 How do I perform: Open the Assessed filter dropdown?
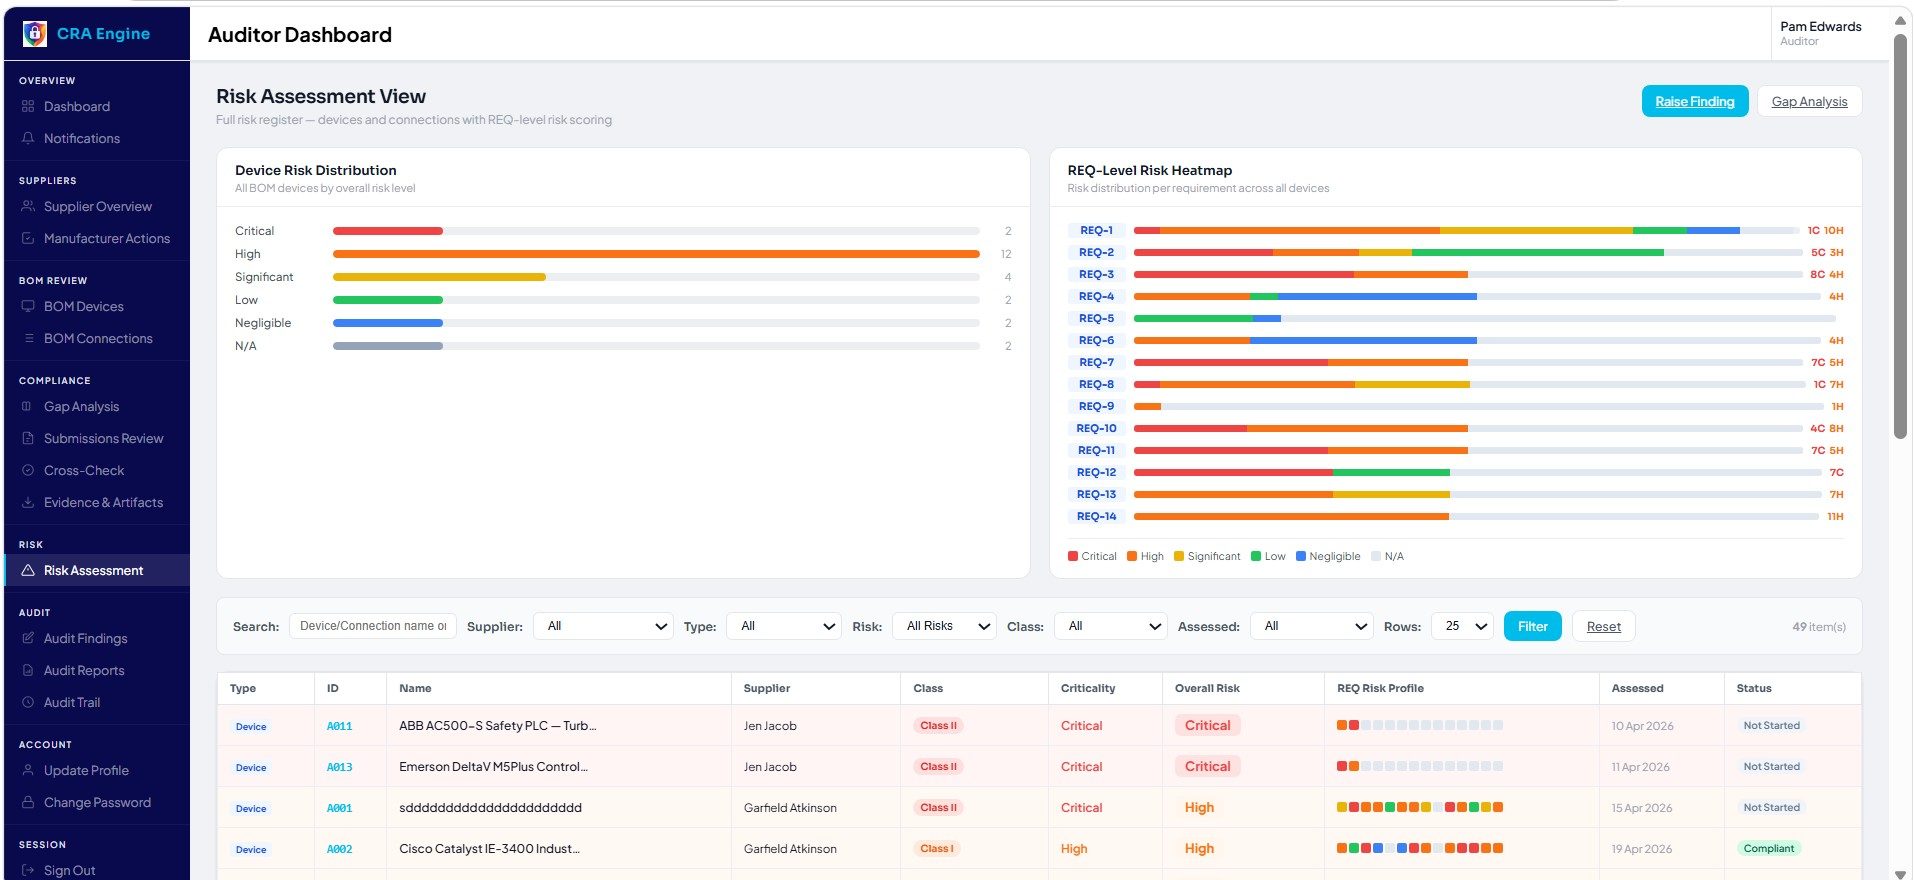(x=1312, y=627)
